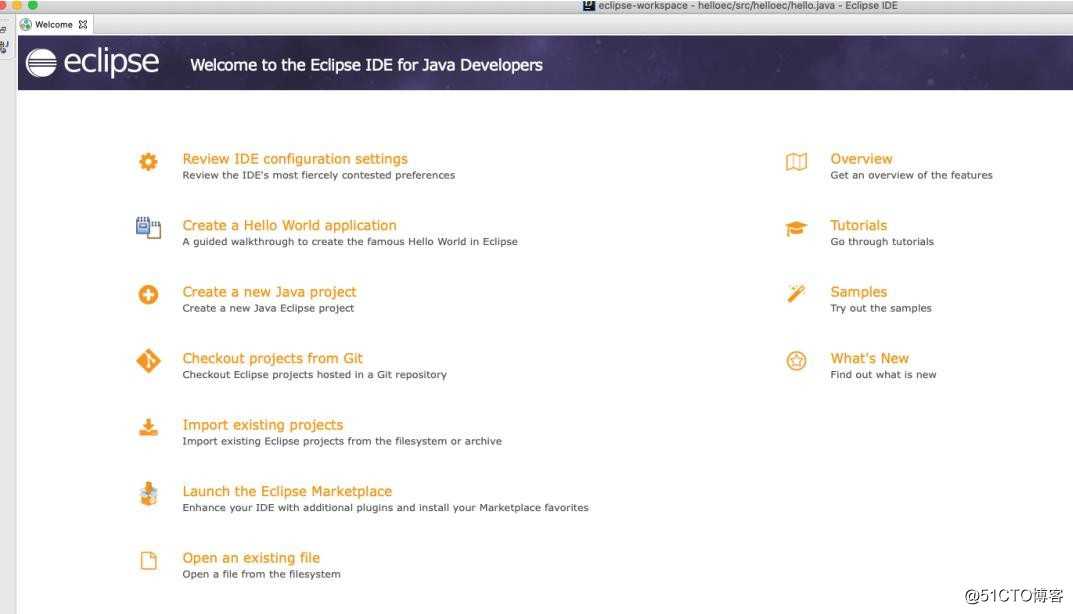Screen dimensions: 1073x614
Task: Open Import existing projects link
Action: click(x=263, y=425)
